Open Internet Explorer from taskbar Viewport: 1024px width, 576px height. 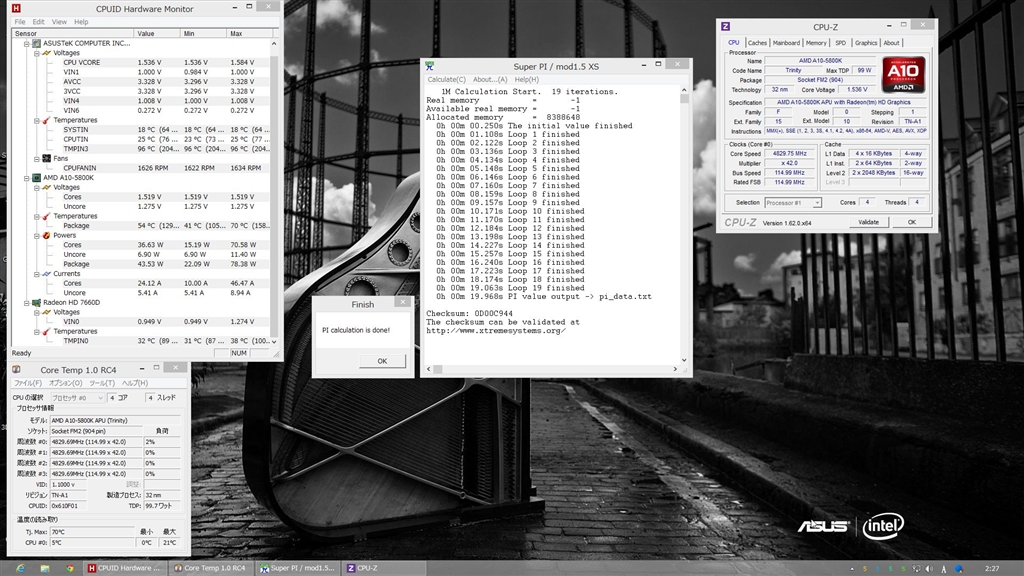[x=20, y=568]
